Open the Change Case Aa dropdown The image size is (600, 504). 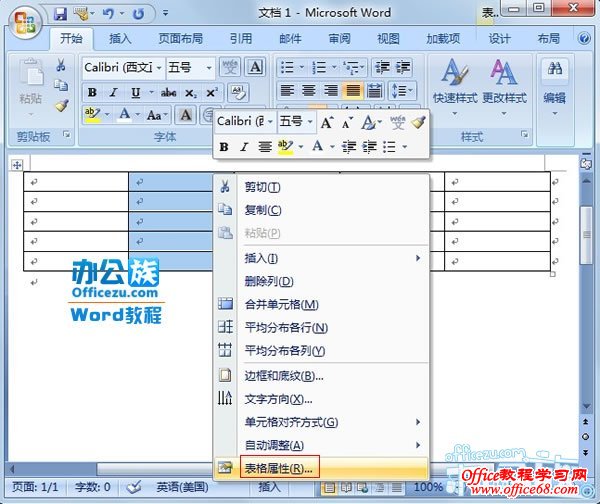tap(157, 114)
